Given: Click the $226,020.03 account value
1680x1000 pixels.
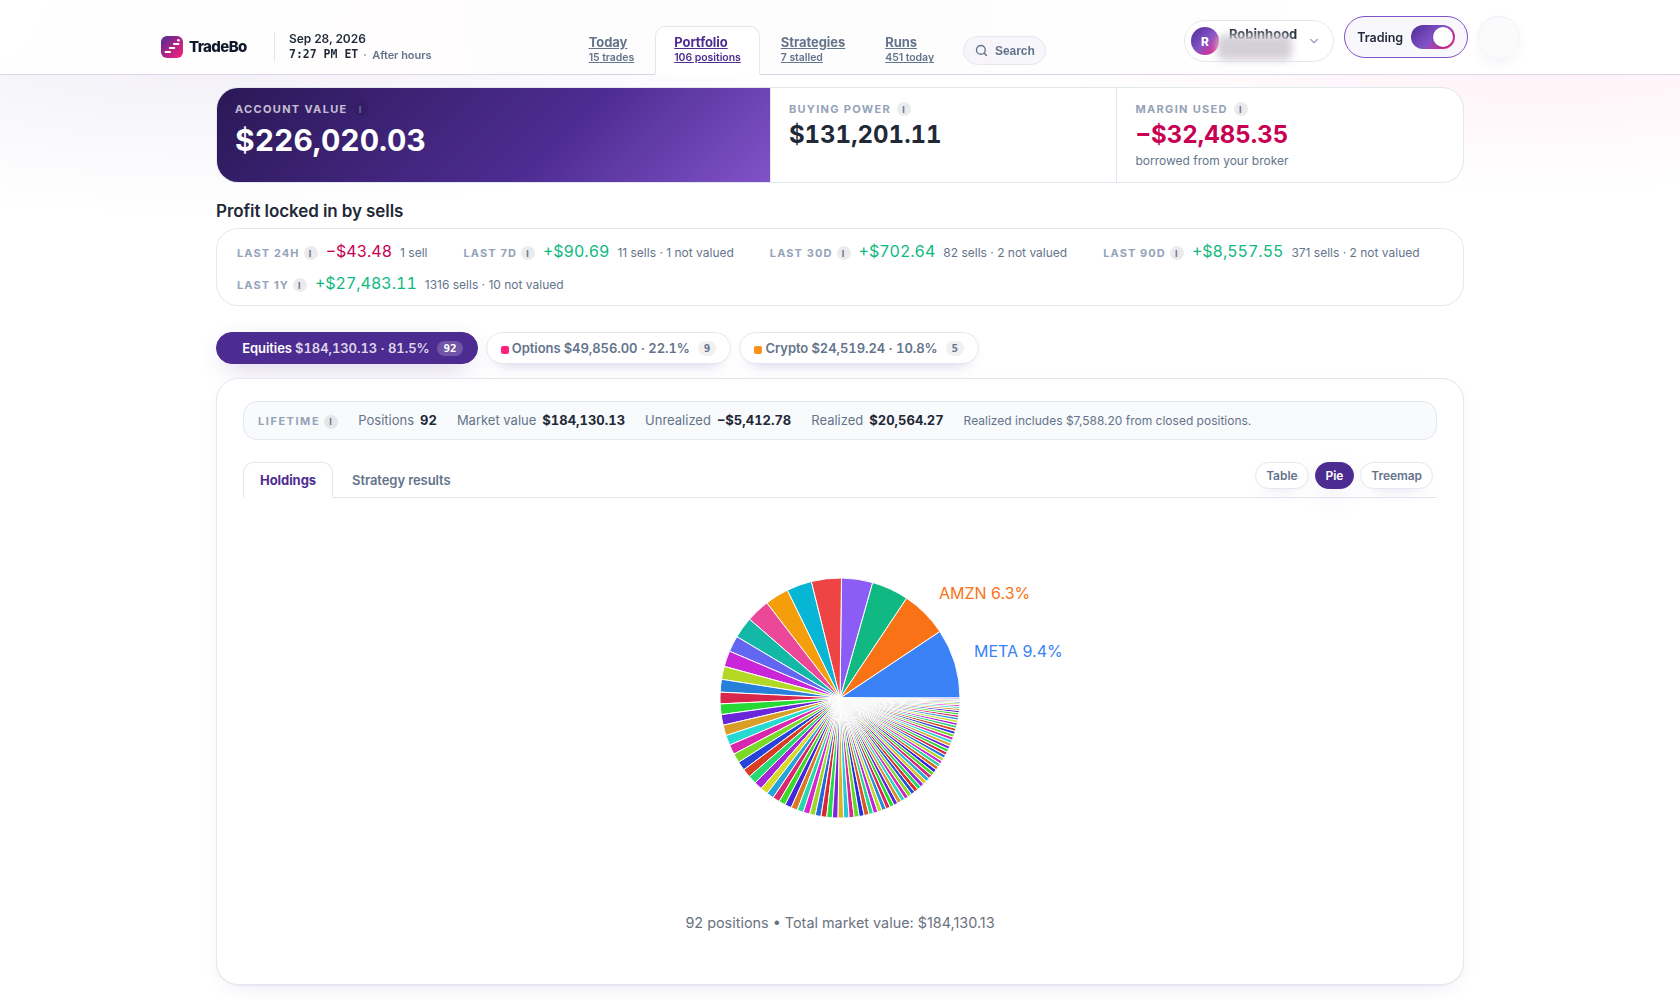Looking at the screenshot, I should point(330,140).
